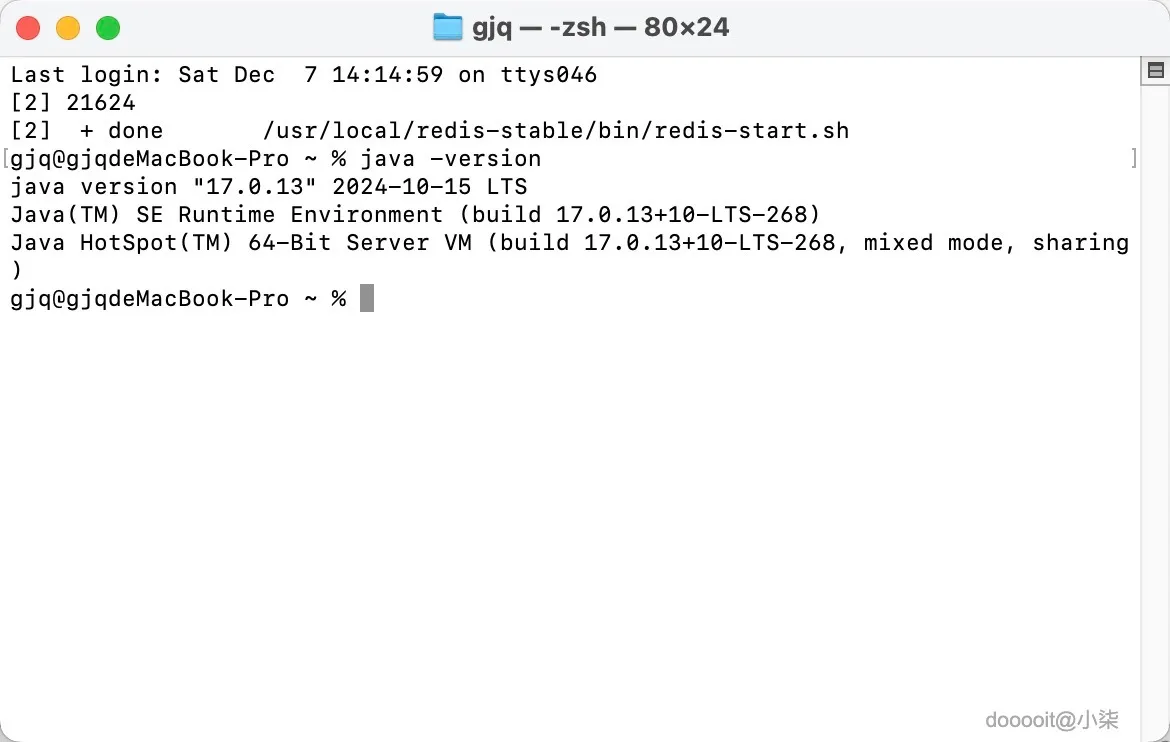Close the terminal window with red button

pos(28,28)
